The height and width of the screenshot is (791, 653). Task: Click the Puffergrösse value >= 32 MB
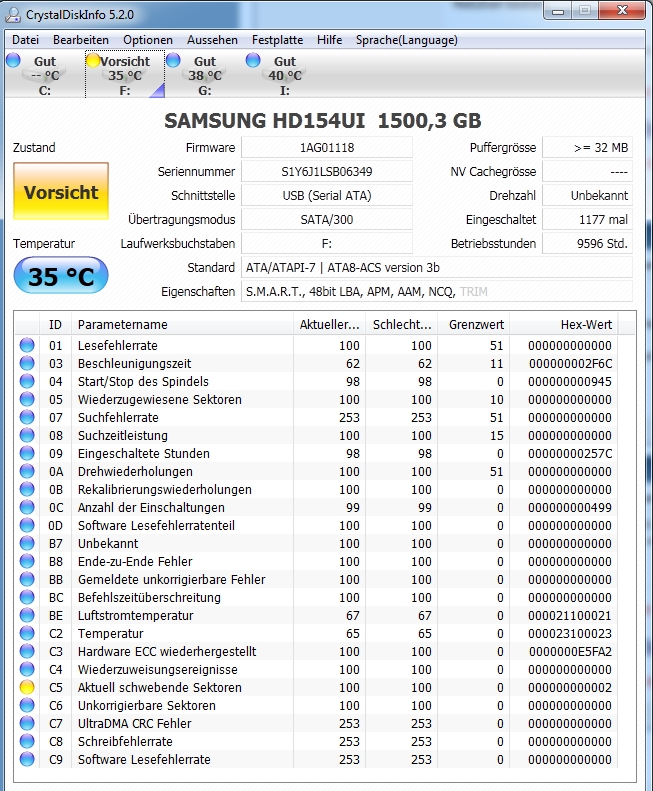pos(587,147)
